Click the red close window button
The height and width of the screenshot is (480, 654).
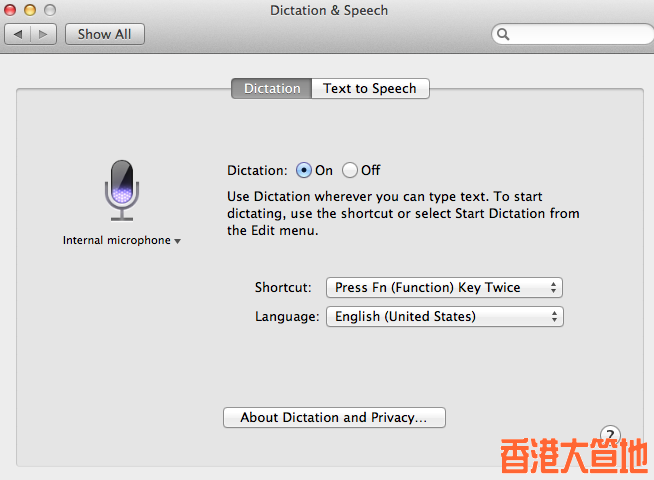tap(10, 10)
